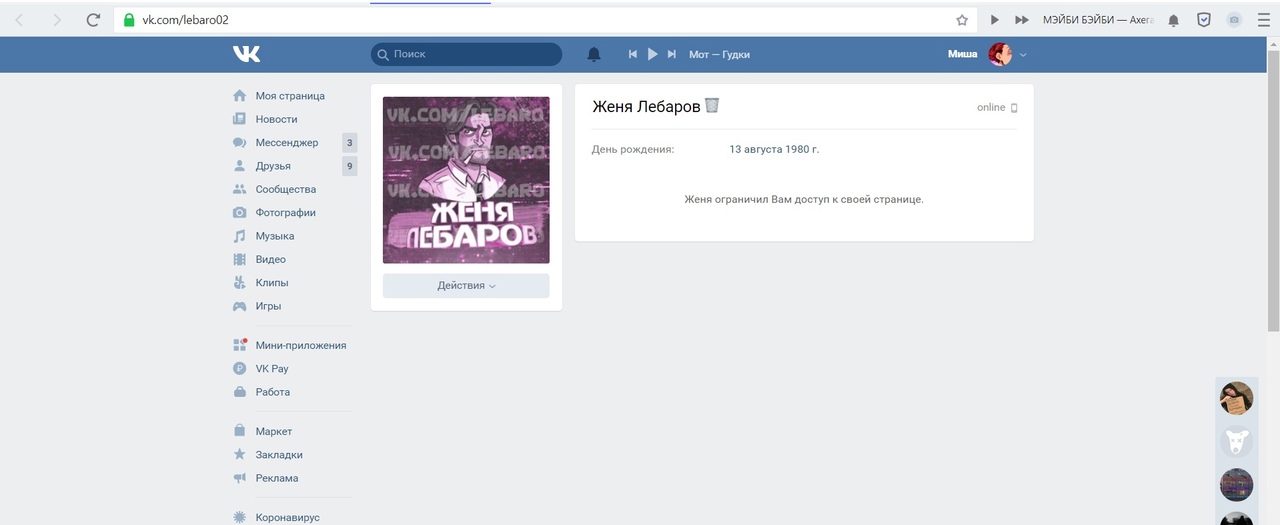Bookmark this page with the star icon
Screen dimensions: 1280x525
(x=962, y=20)
